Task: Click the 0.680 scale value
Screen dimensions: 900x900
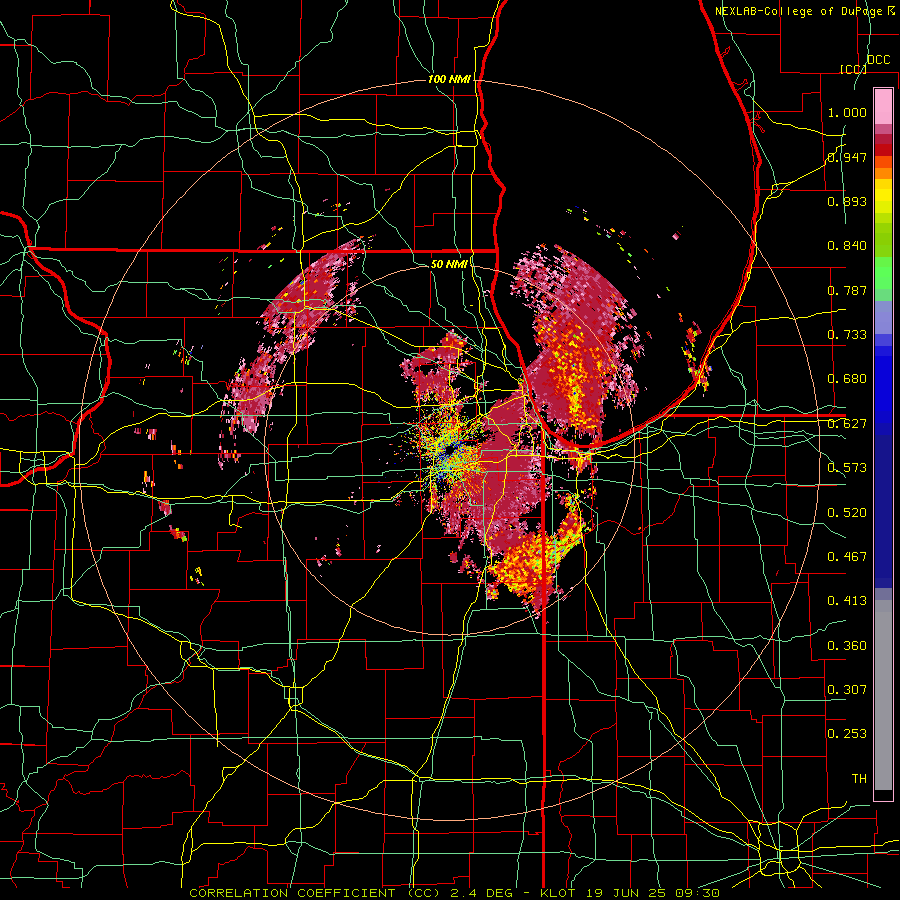Action: (847, 378)
